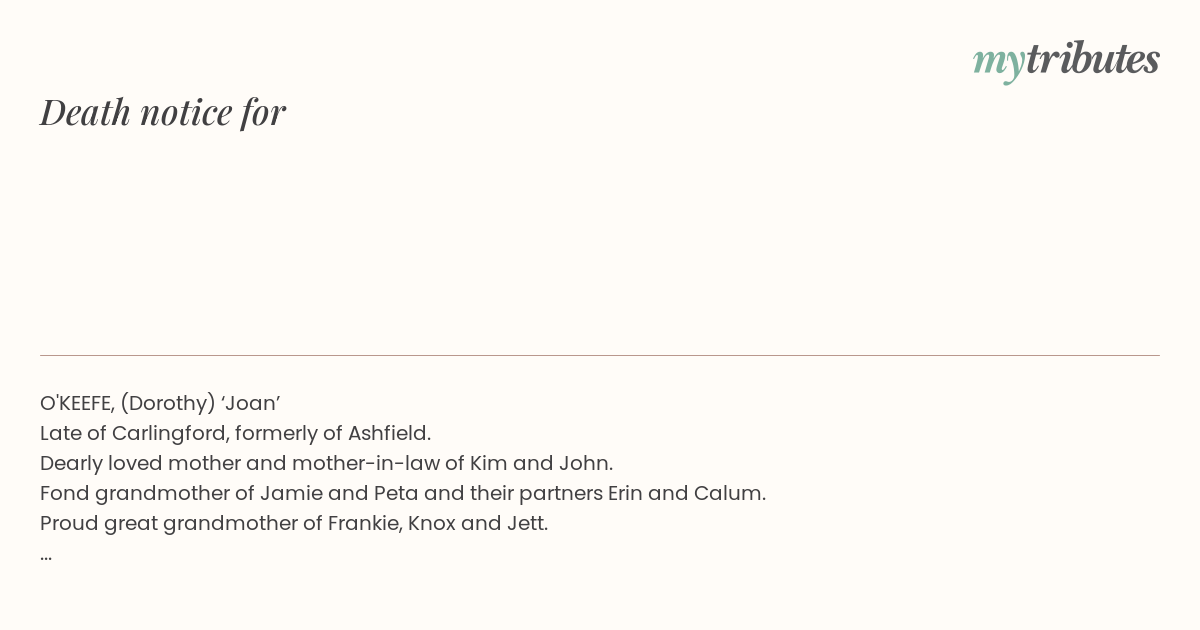The image size is (1200, 630).
Task: Click the "Late of Carlingford" line
Action: click(235, 433)
